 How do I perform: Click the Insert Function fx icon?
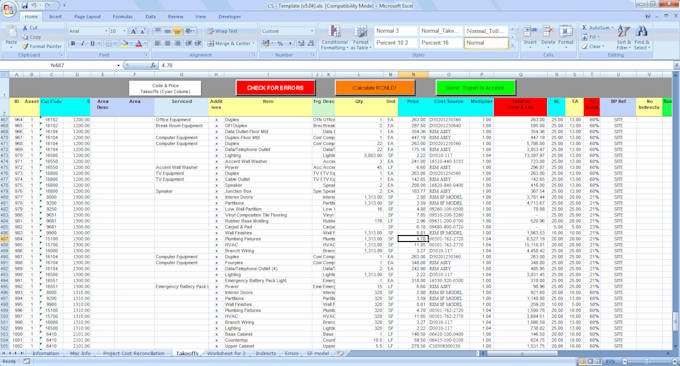[x=153, y=65]
